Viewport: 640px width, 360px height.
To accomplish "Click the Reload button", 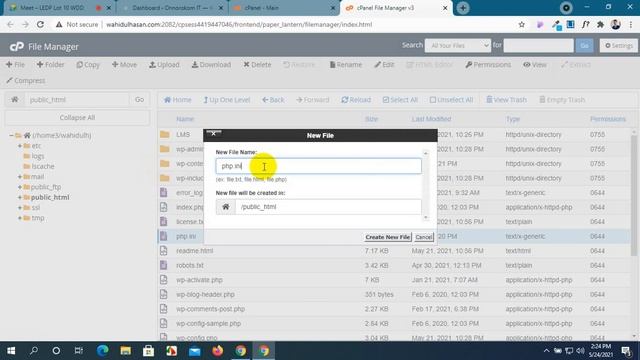I will pyautogui.click(x=356, y=100).
